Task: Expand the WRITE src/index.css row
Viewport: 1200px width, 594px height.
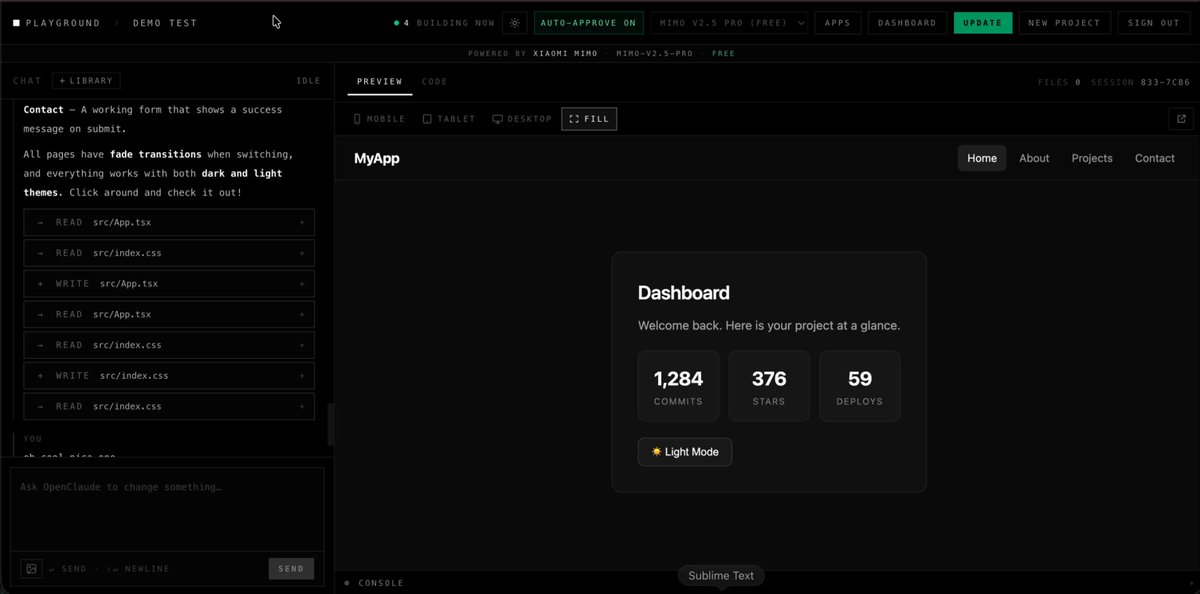Action: coord(169,376)
